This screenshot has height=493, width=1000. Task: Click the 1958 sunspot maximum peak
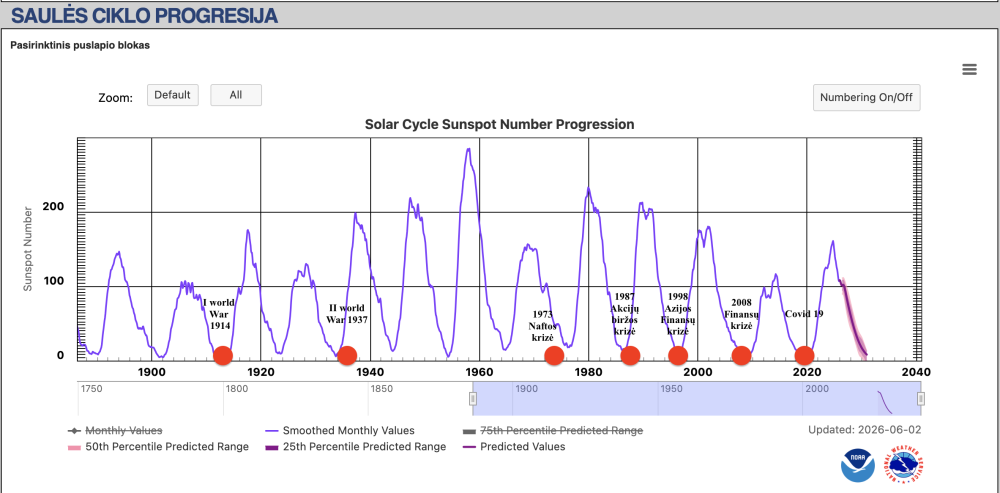pos(469,149)
